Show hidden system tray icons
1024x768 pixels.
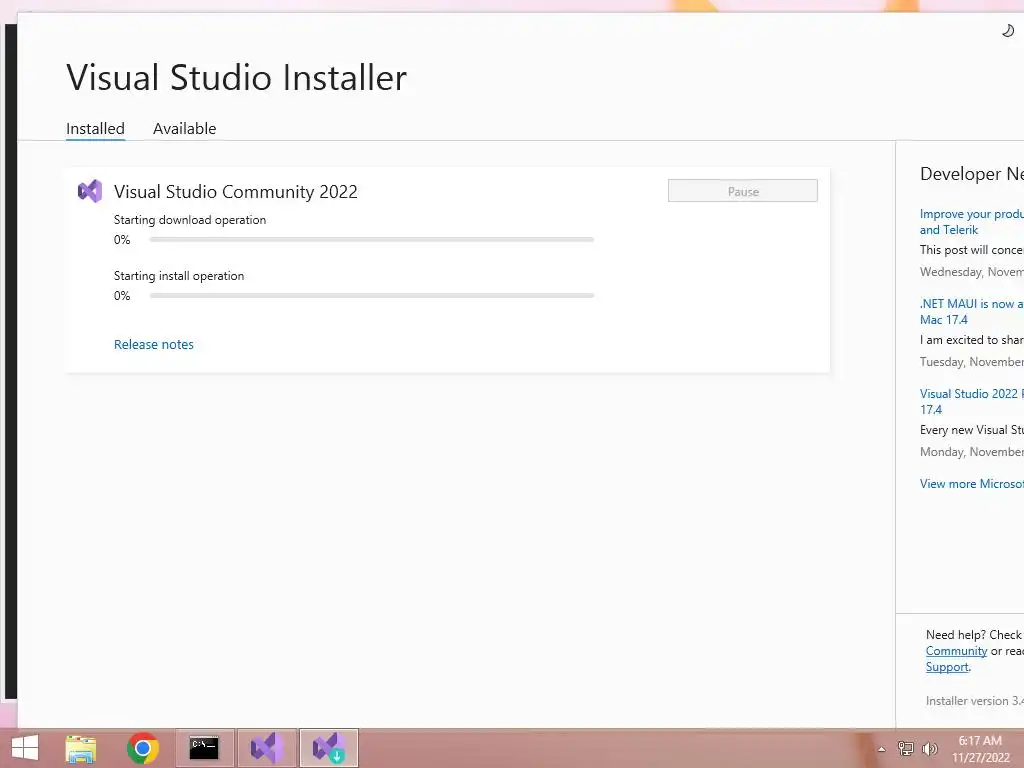coord(881,749)
